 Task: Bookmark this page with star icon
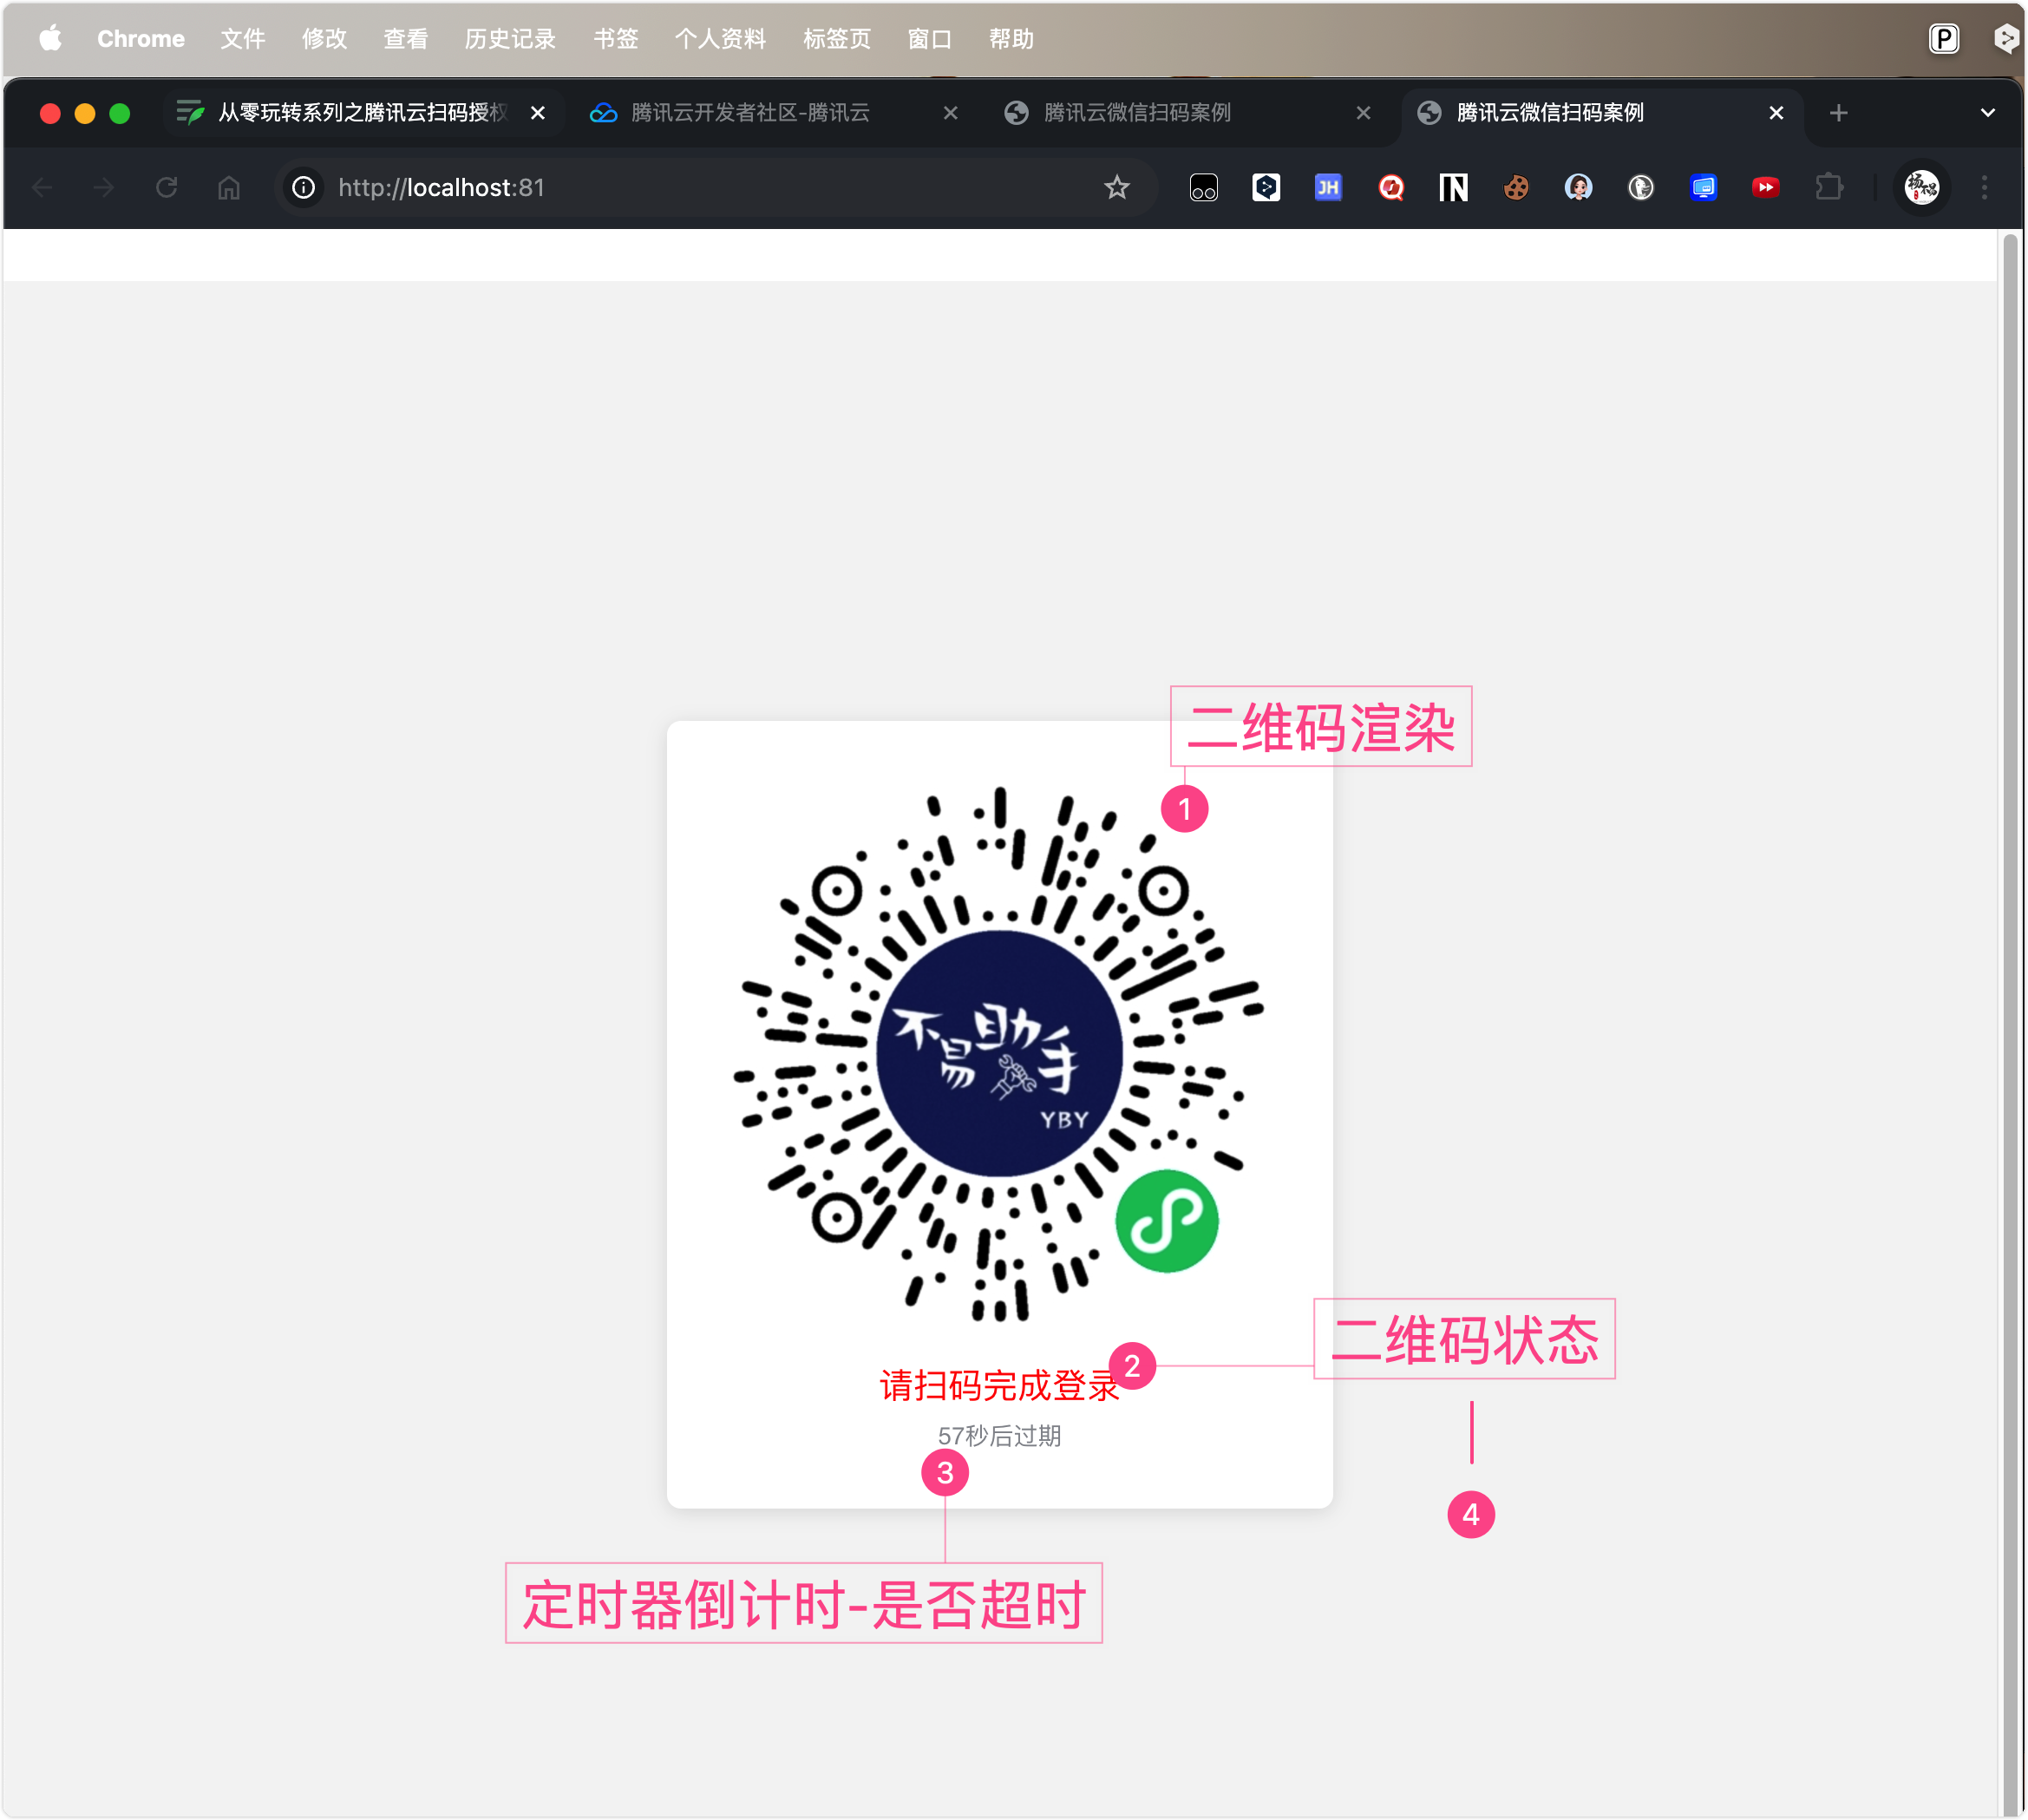click(1117, 188)
